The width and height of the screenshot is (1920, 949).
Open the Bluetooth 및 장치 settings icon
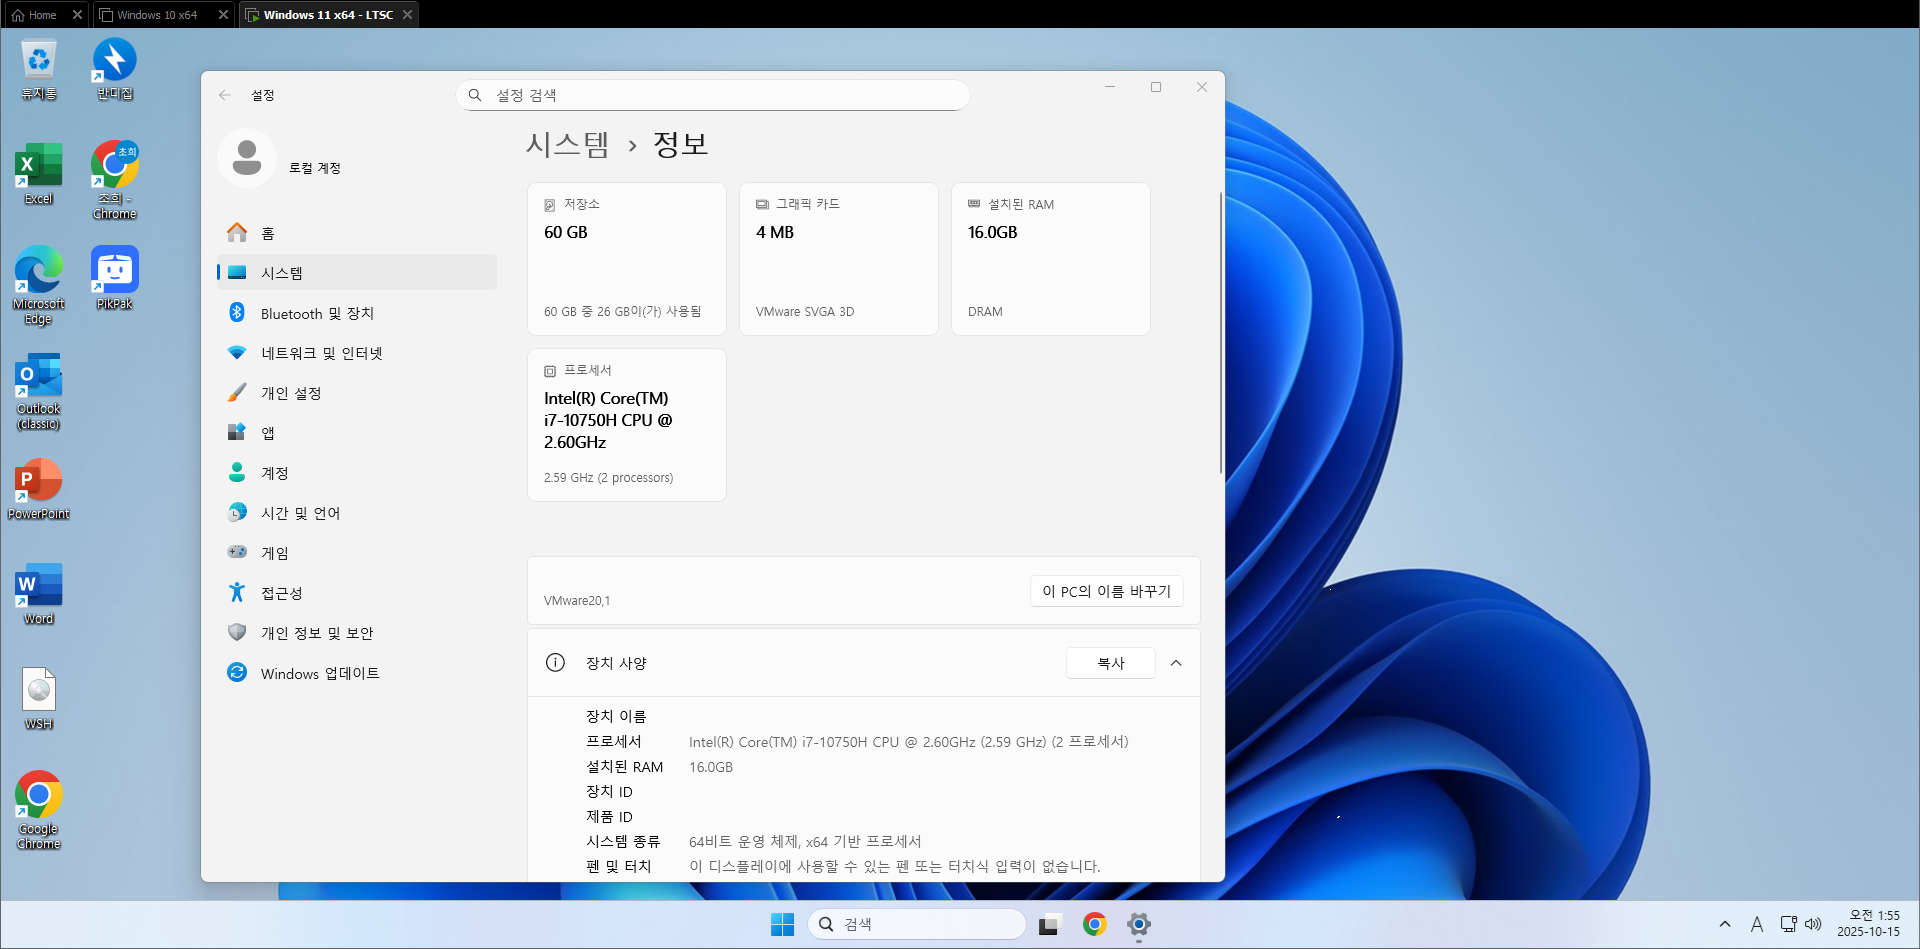[x=237, y=313]
